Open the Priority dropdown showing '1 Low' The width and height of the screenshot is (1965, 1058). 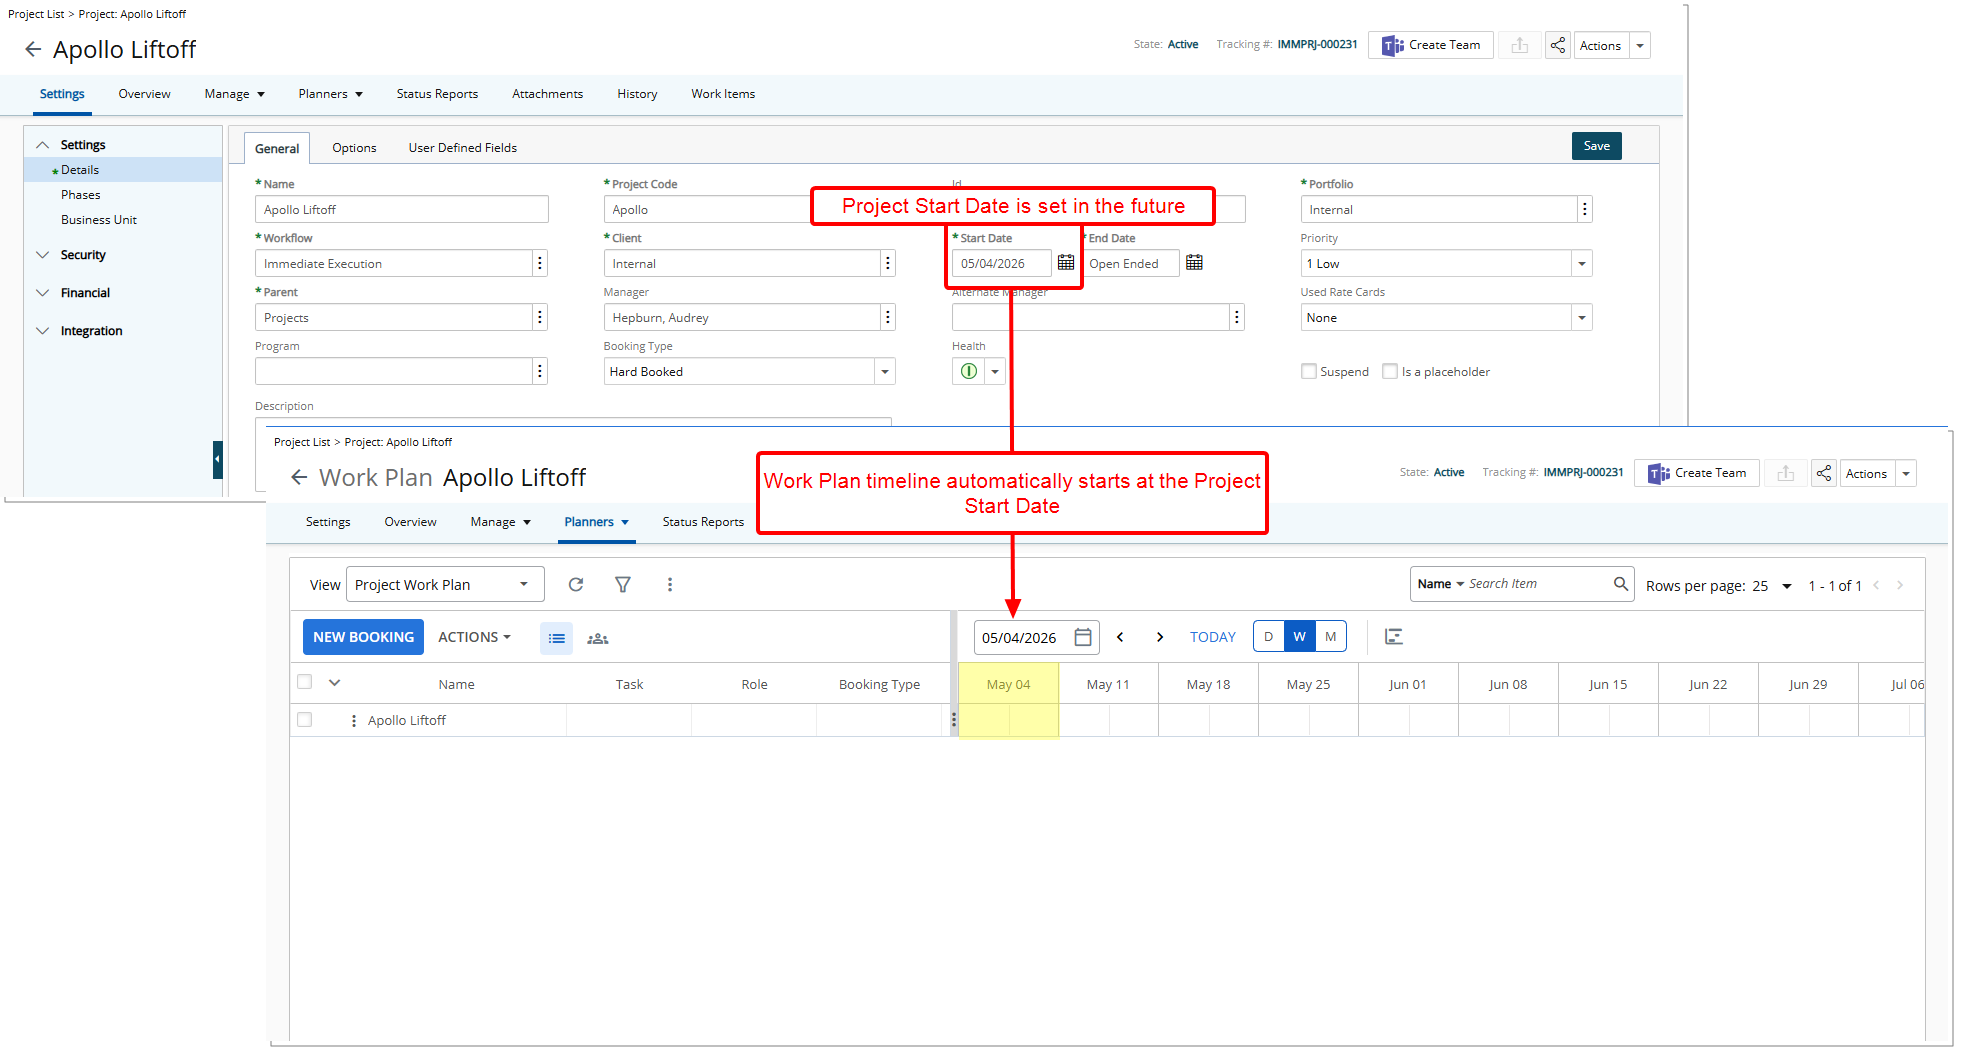1580,263
